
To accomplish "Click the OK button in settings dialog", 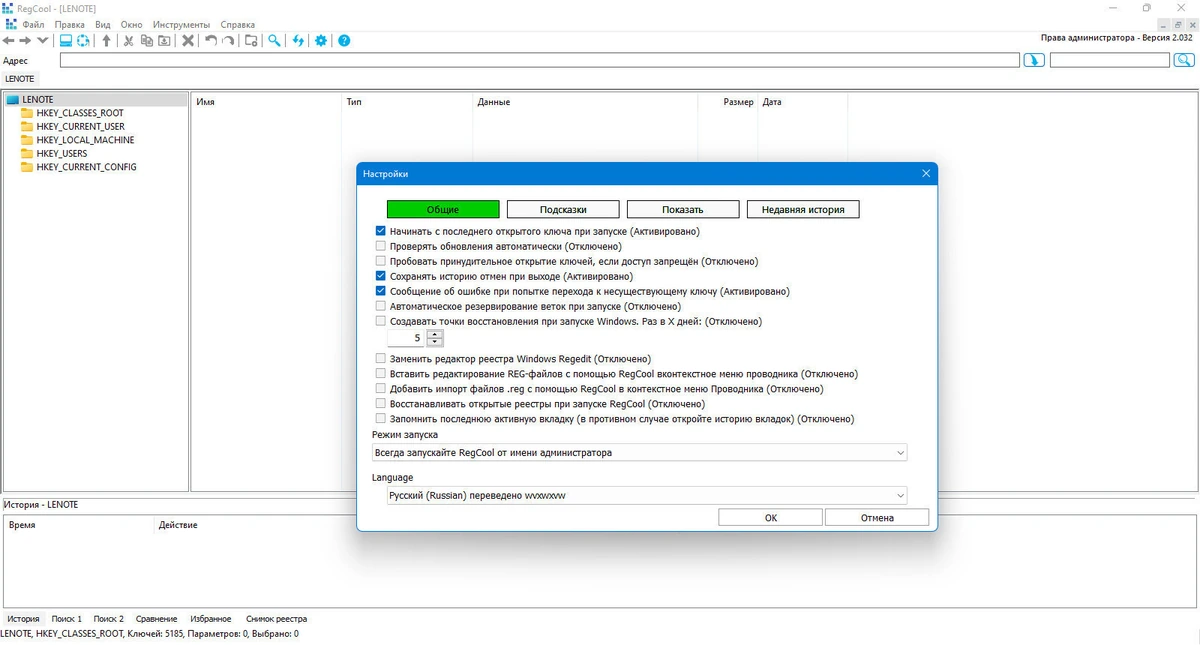I will tap(771, 518).
